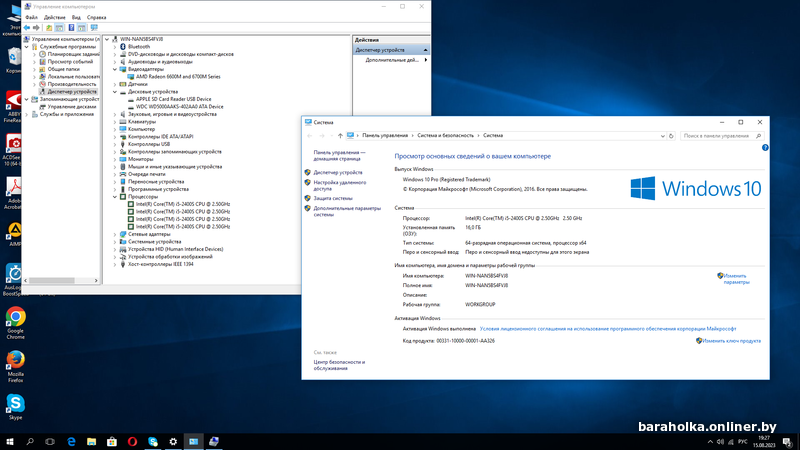This screenshot has height=450, width=800.
Task: Click the Up one level folder icon
Action: click(49, 28)
